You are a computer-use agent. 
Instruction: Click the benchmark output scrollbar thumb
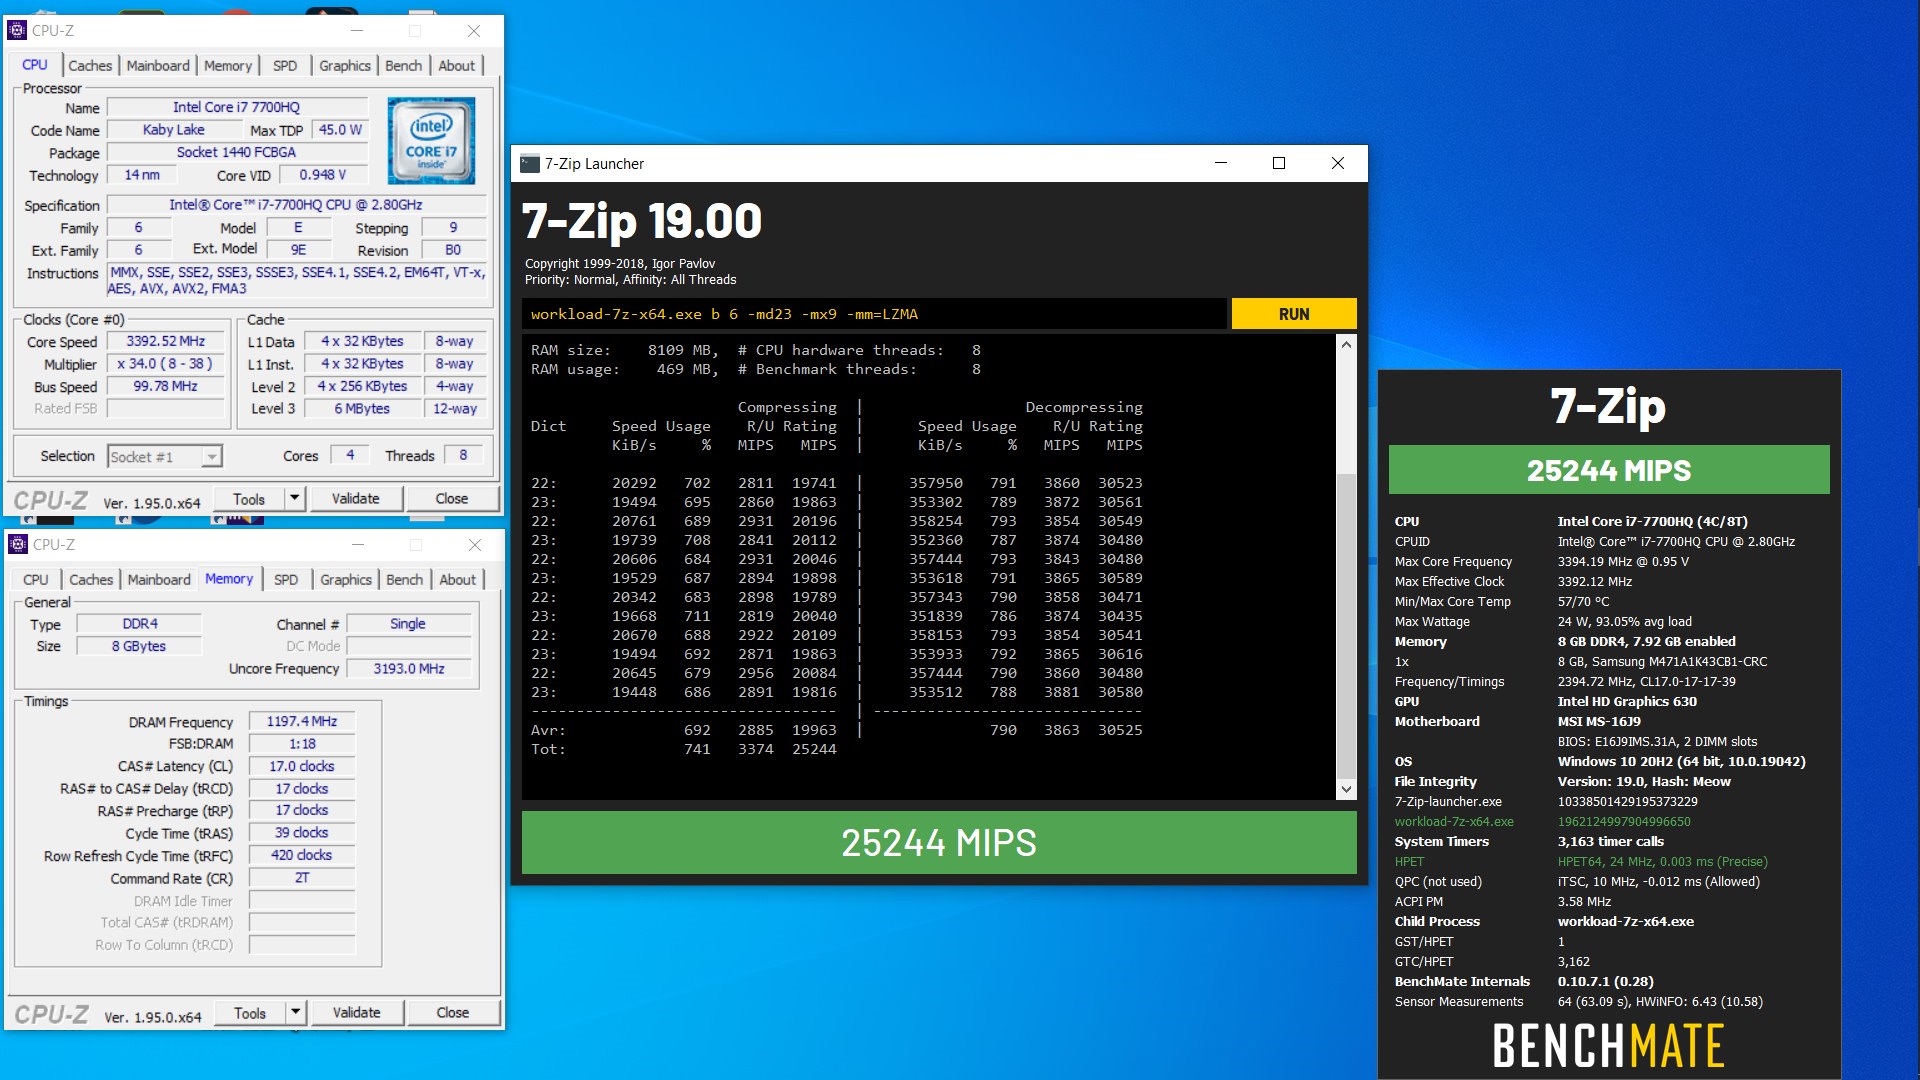(x=1346, y=625)
